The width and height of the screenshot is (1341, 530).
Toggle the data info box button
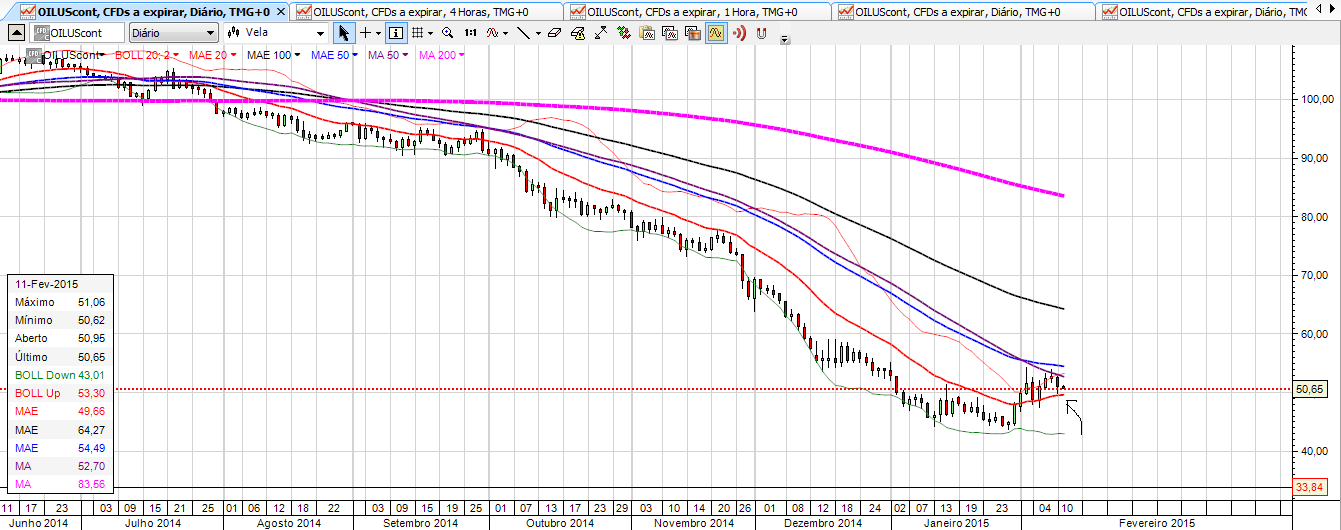[x=395, y=33]
